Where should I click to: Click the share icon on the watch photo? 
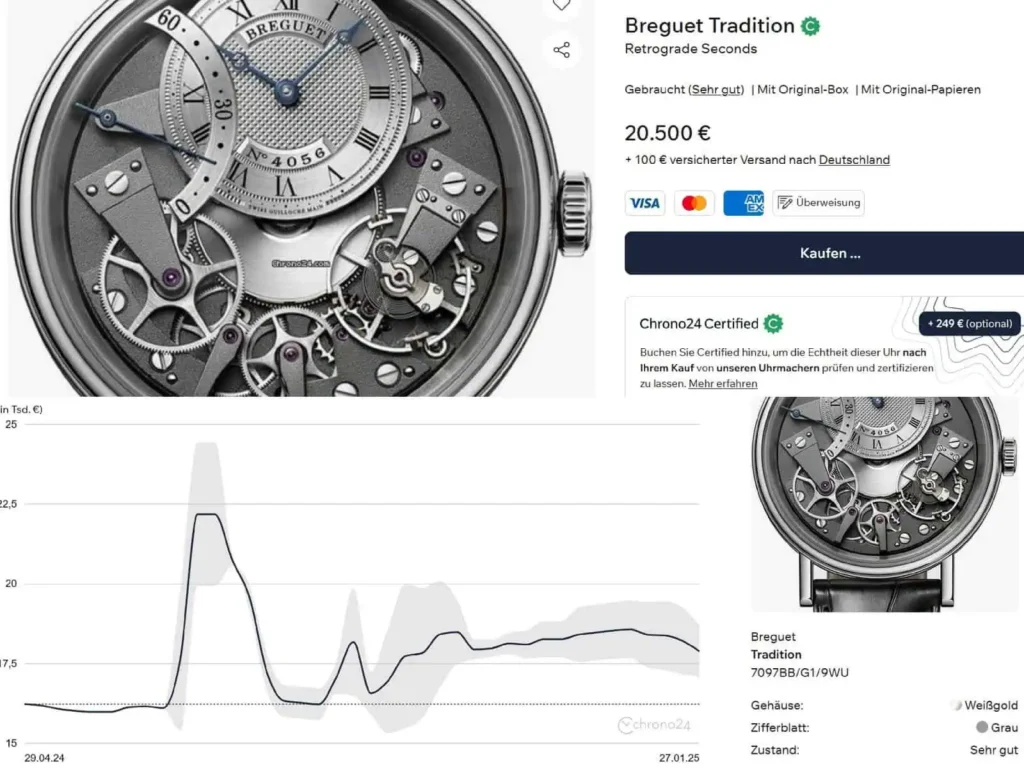pyautogui.click(x=562, y=50)
